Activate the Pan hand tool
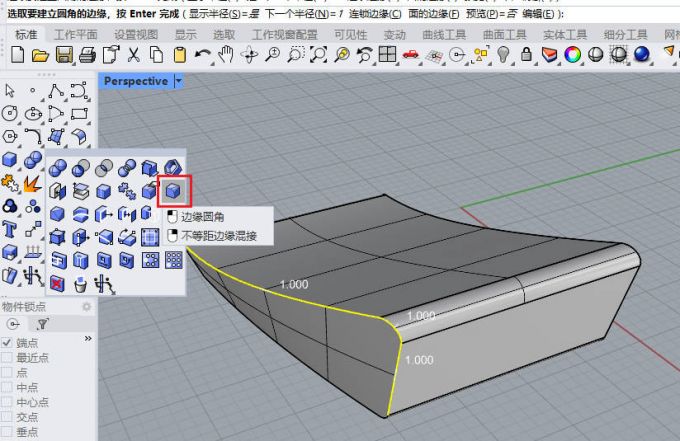The width and height of the screenshot is (680, 441). coord(226,55)
